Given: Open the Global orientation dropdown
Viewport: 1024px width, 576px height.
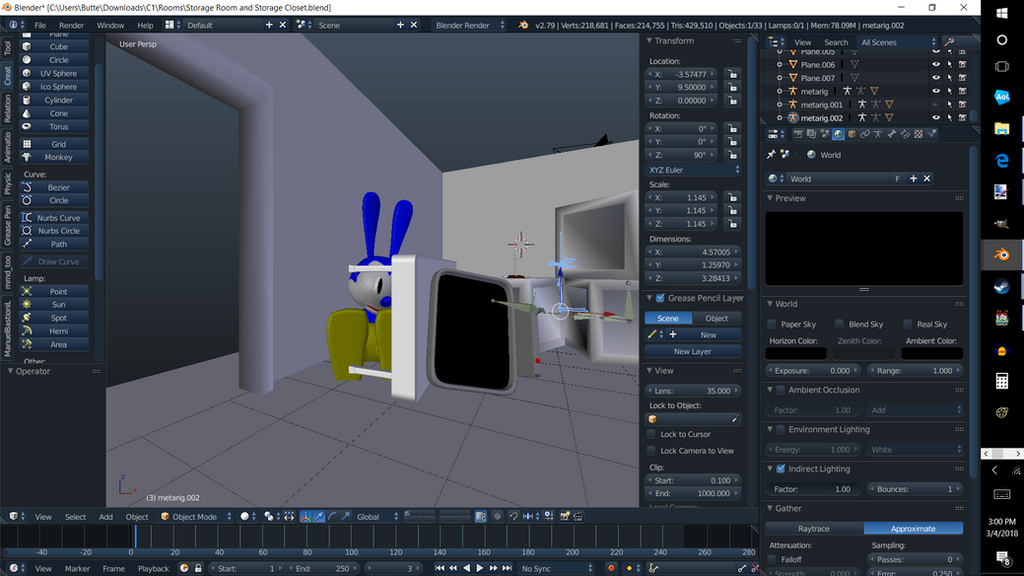Looking at the screenshot, I should point(375,517).
